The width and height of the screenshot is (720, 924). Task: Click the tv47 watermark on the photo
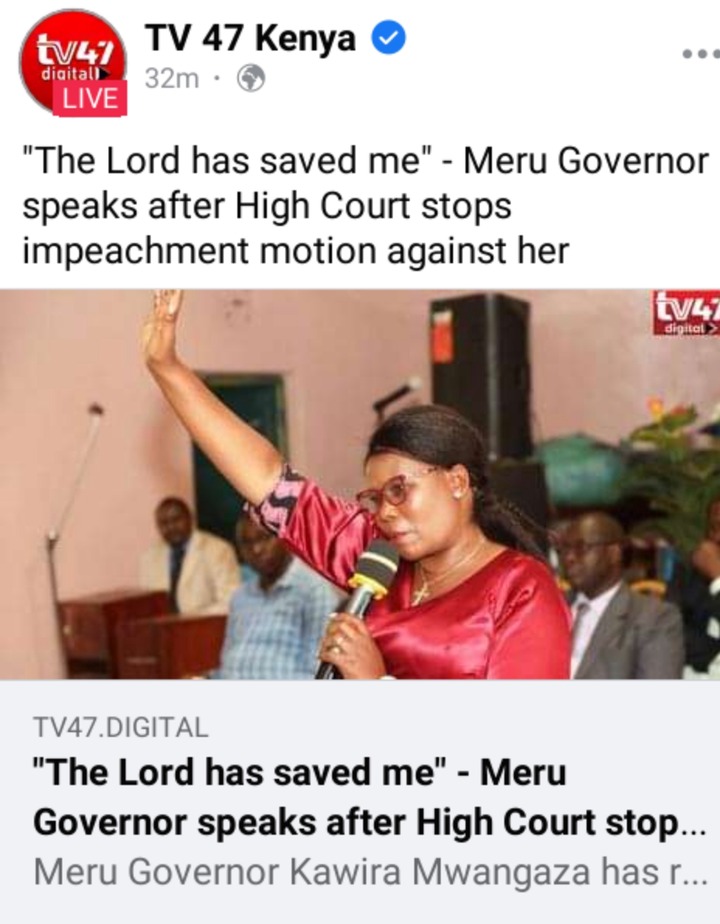(x=686, y=313)
